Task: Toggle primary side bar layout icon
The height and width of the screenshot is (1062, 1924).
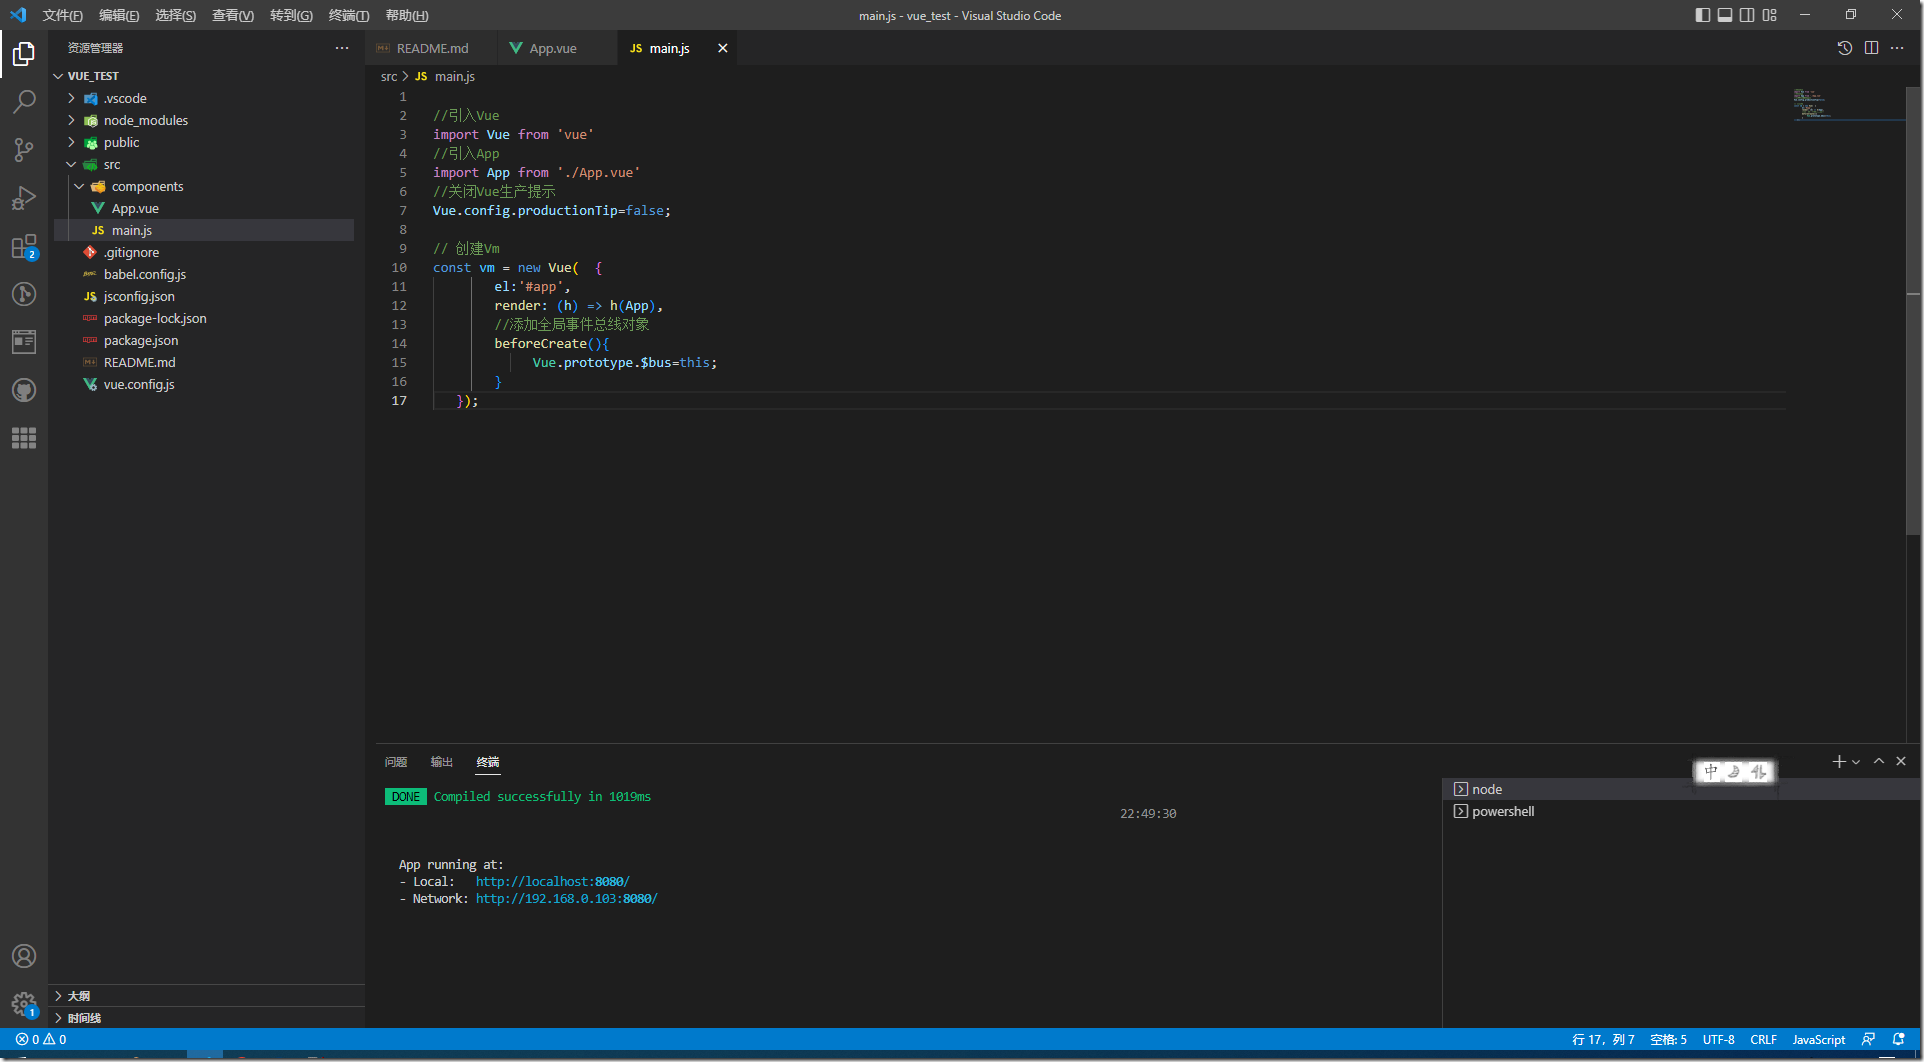Action: pyautogui.click(x=1703, y=15)
